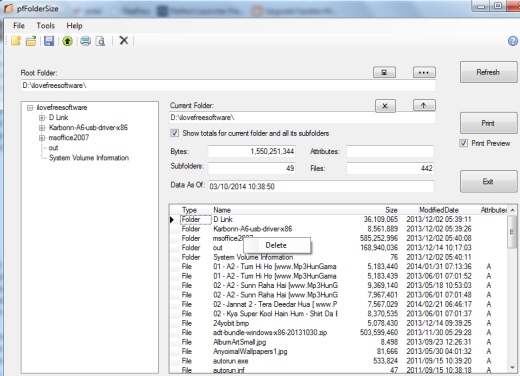This screenshot has width=520, height=376.
Task: Click the X button beside Current Folder
Action: tap(385, 106)
